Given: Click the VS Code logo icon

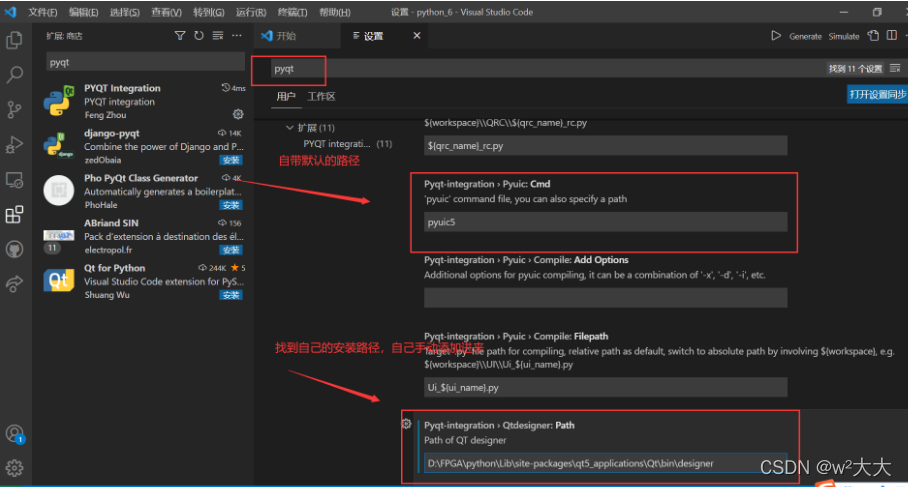Looking at the screenshot, I should click(x=10, y=12).
